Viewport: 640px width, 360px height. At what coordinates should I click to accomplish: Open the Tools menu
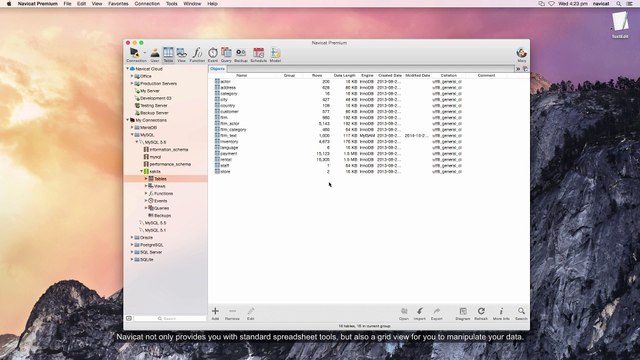pos(171,4)
